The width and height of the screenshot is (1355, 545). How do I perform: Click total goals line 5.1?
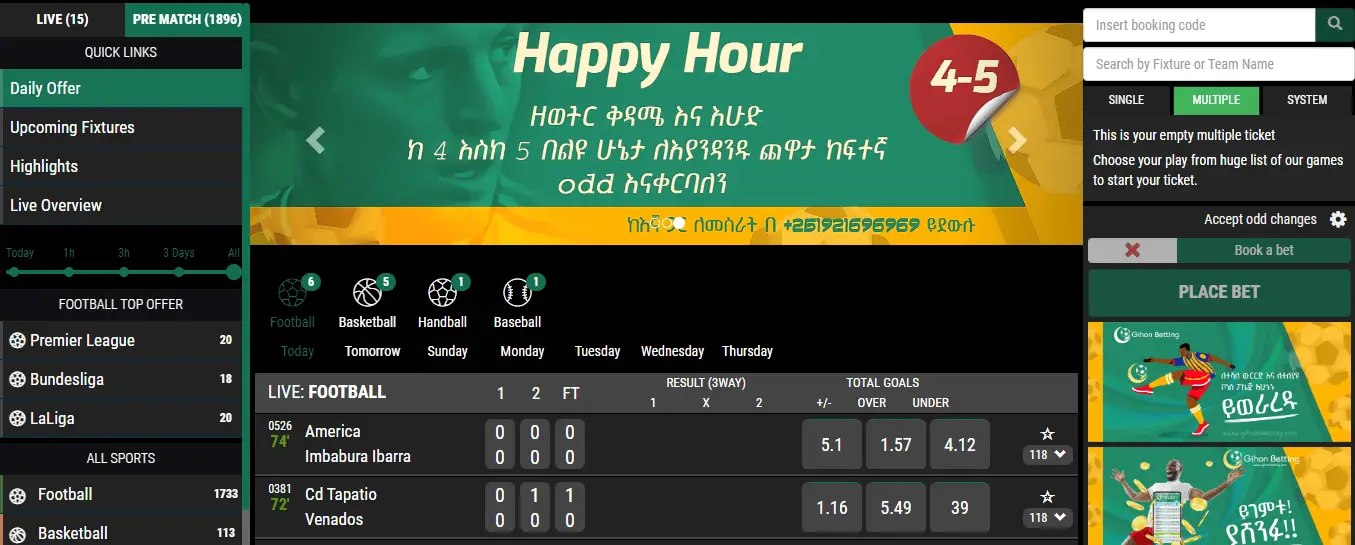coord(832,445)
